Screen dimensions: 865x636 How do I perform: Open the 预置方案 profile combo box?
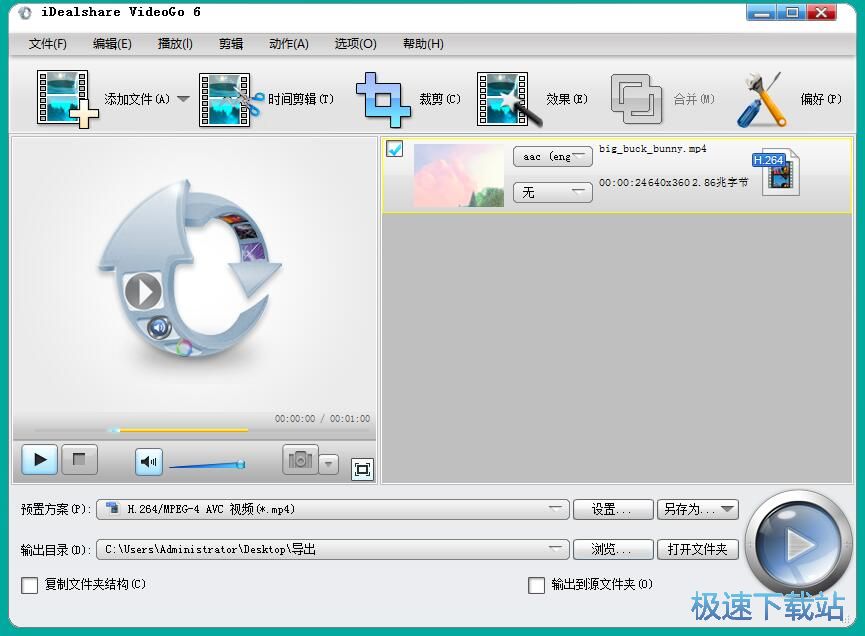[x=333, y=509]
